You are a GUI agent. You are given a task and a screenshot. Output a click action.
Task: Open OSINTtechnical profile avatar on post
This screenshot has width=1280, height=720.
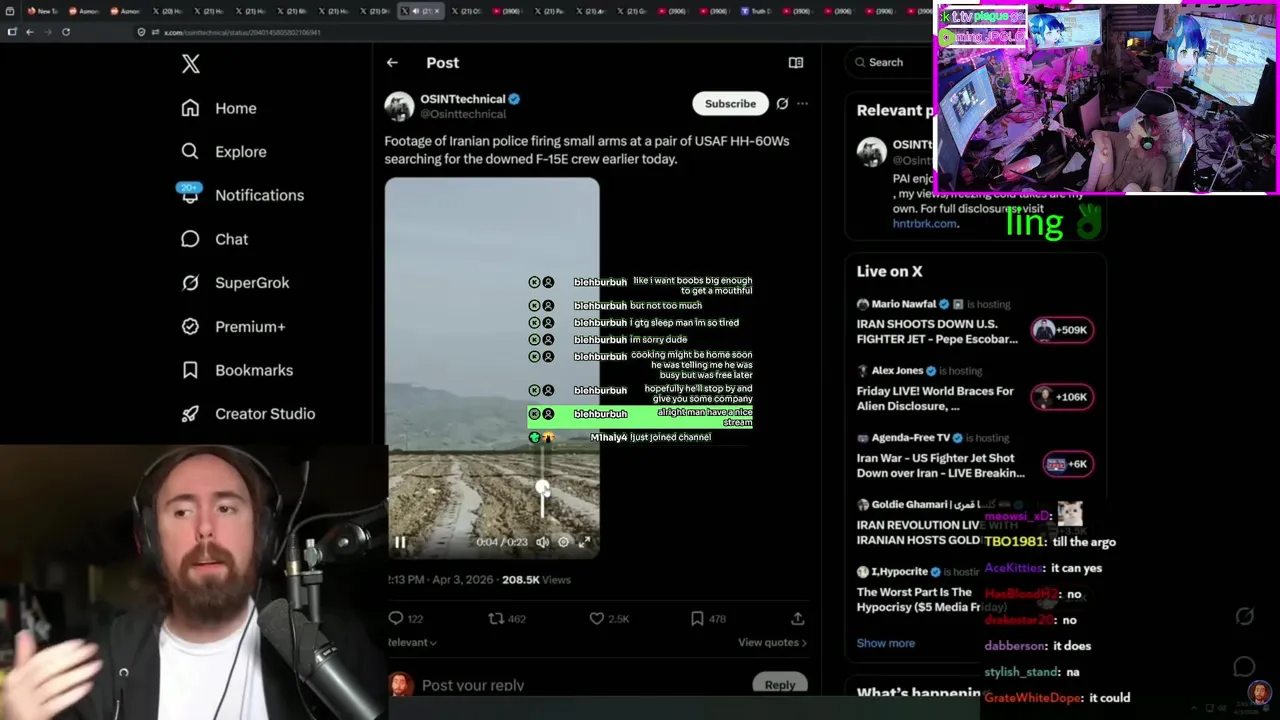click(399, 106)
